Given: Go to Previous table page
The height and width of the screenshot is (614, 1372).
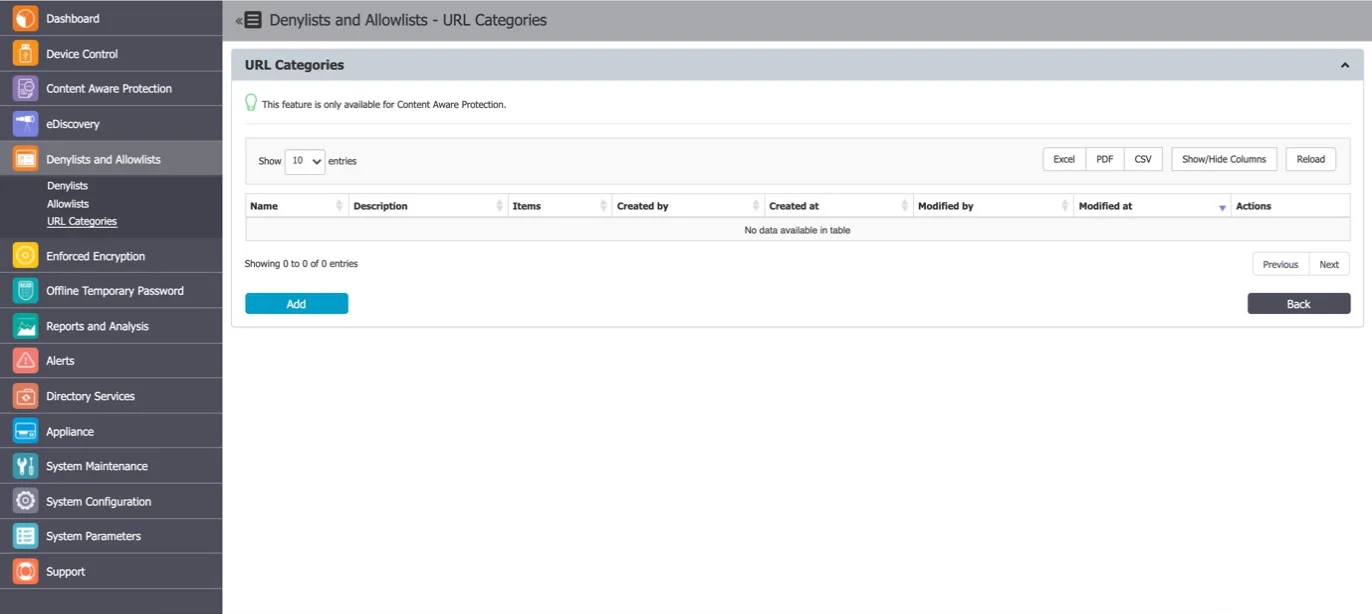Looking at the screenshot, I should [1280, 264].
